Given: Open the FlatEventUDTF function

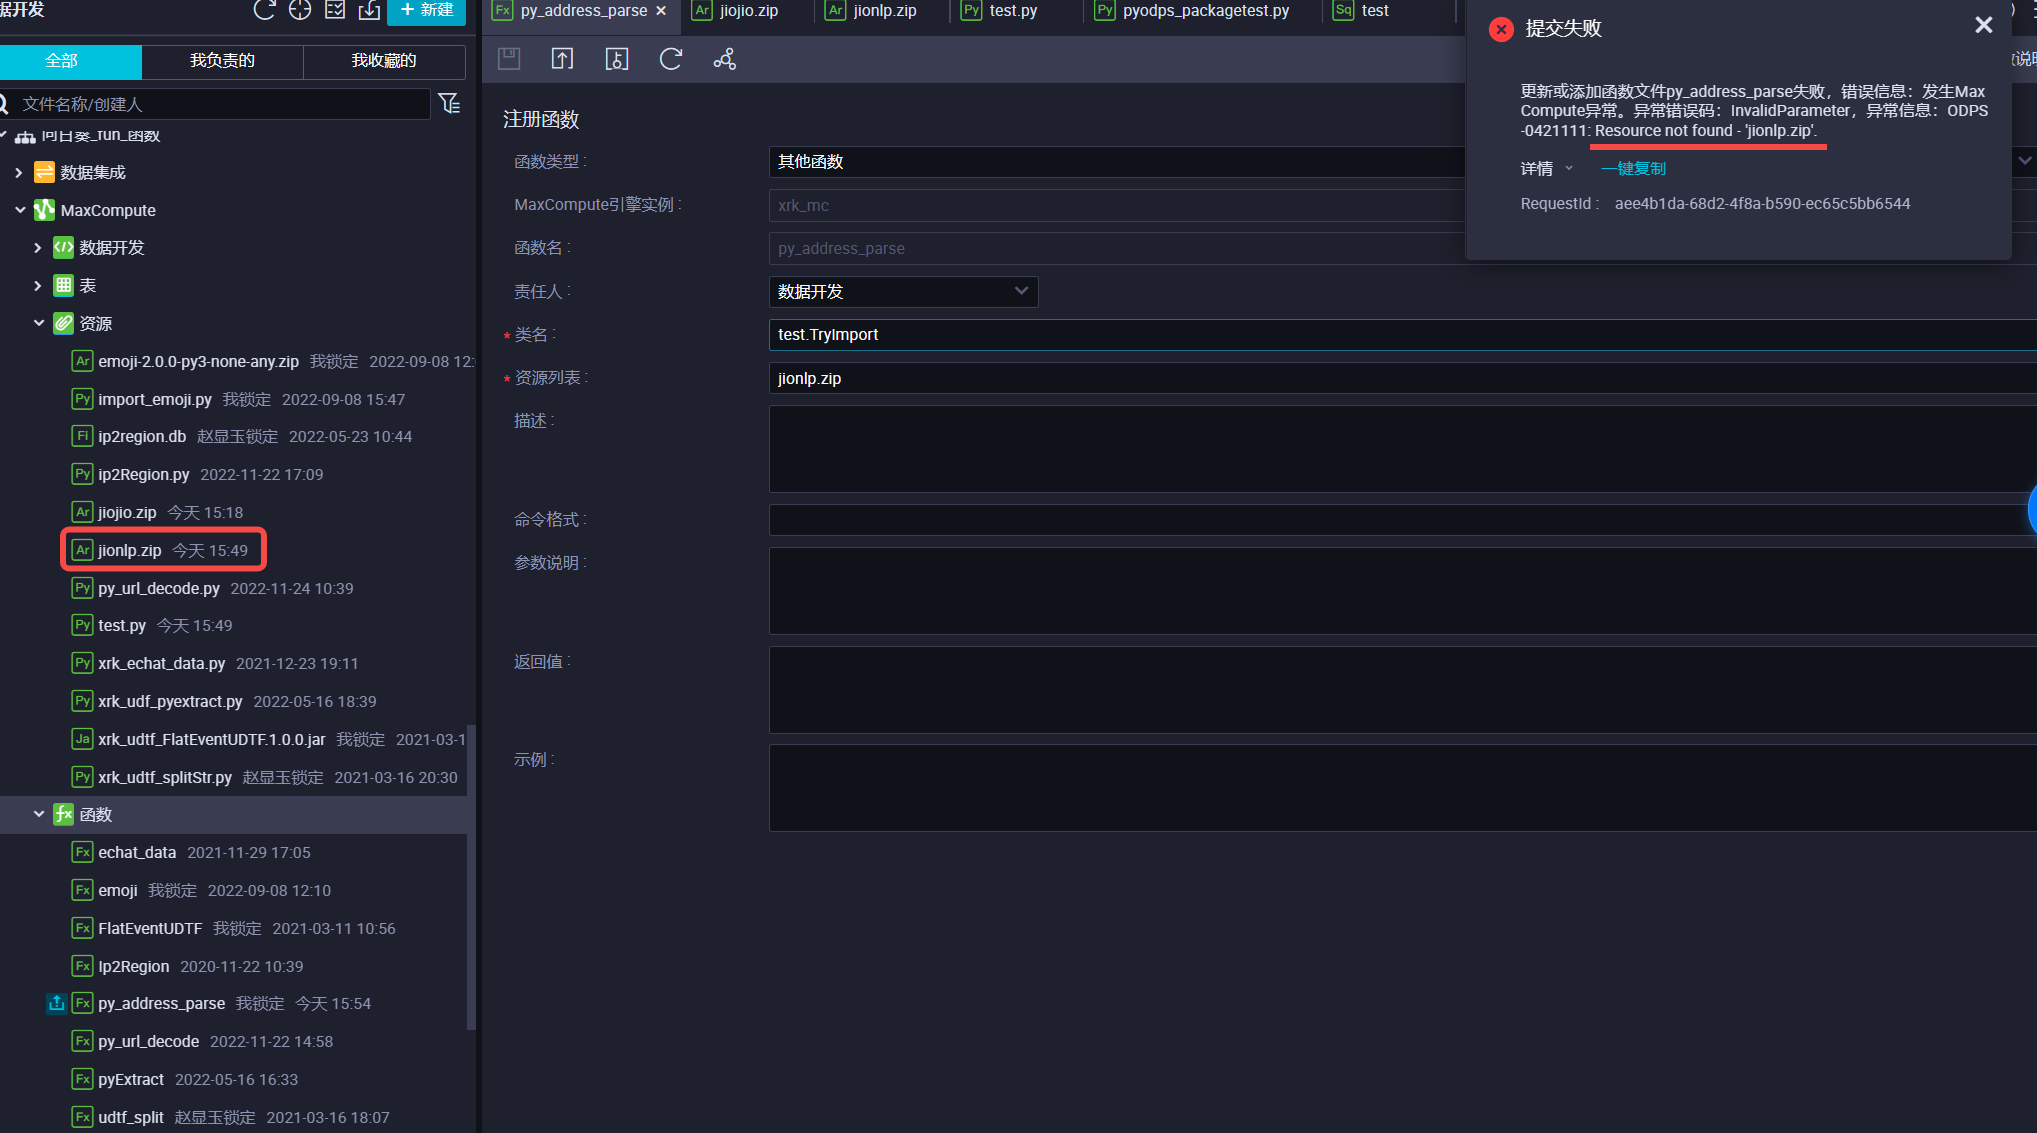Looking at the screenshot, I should [150, 928].
